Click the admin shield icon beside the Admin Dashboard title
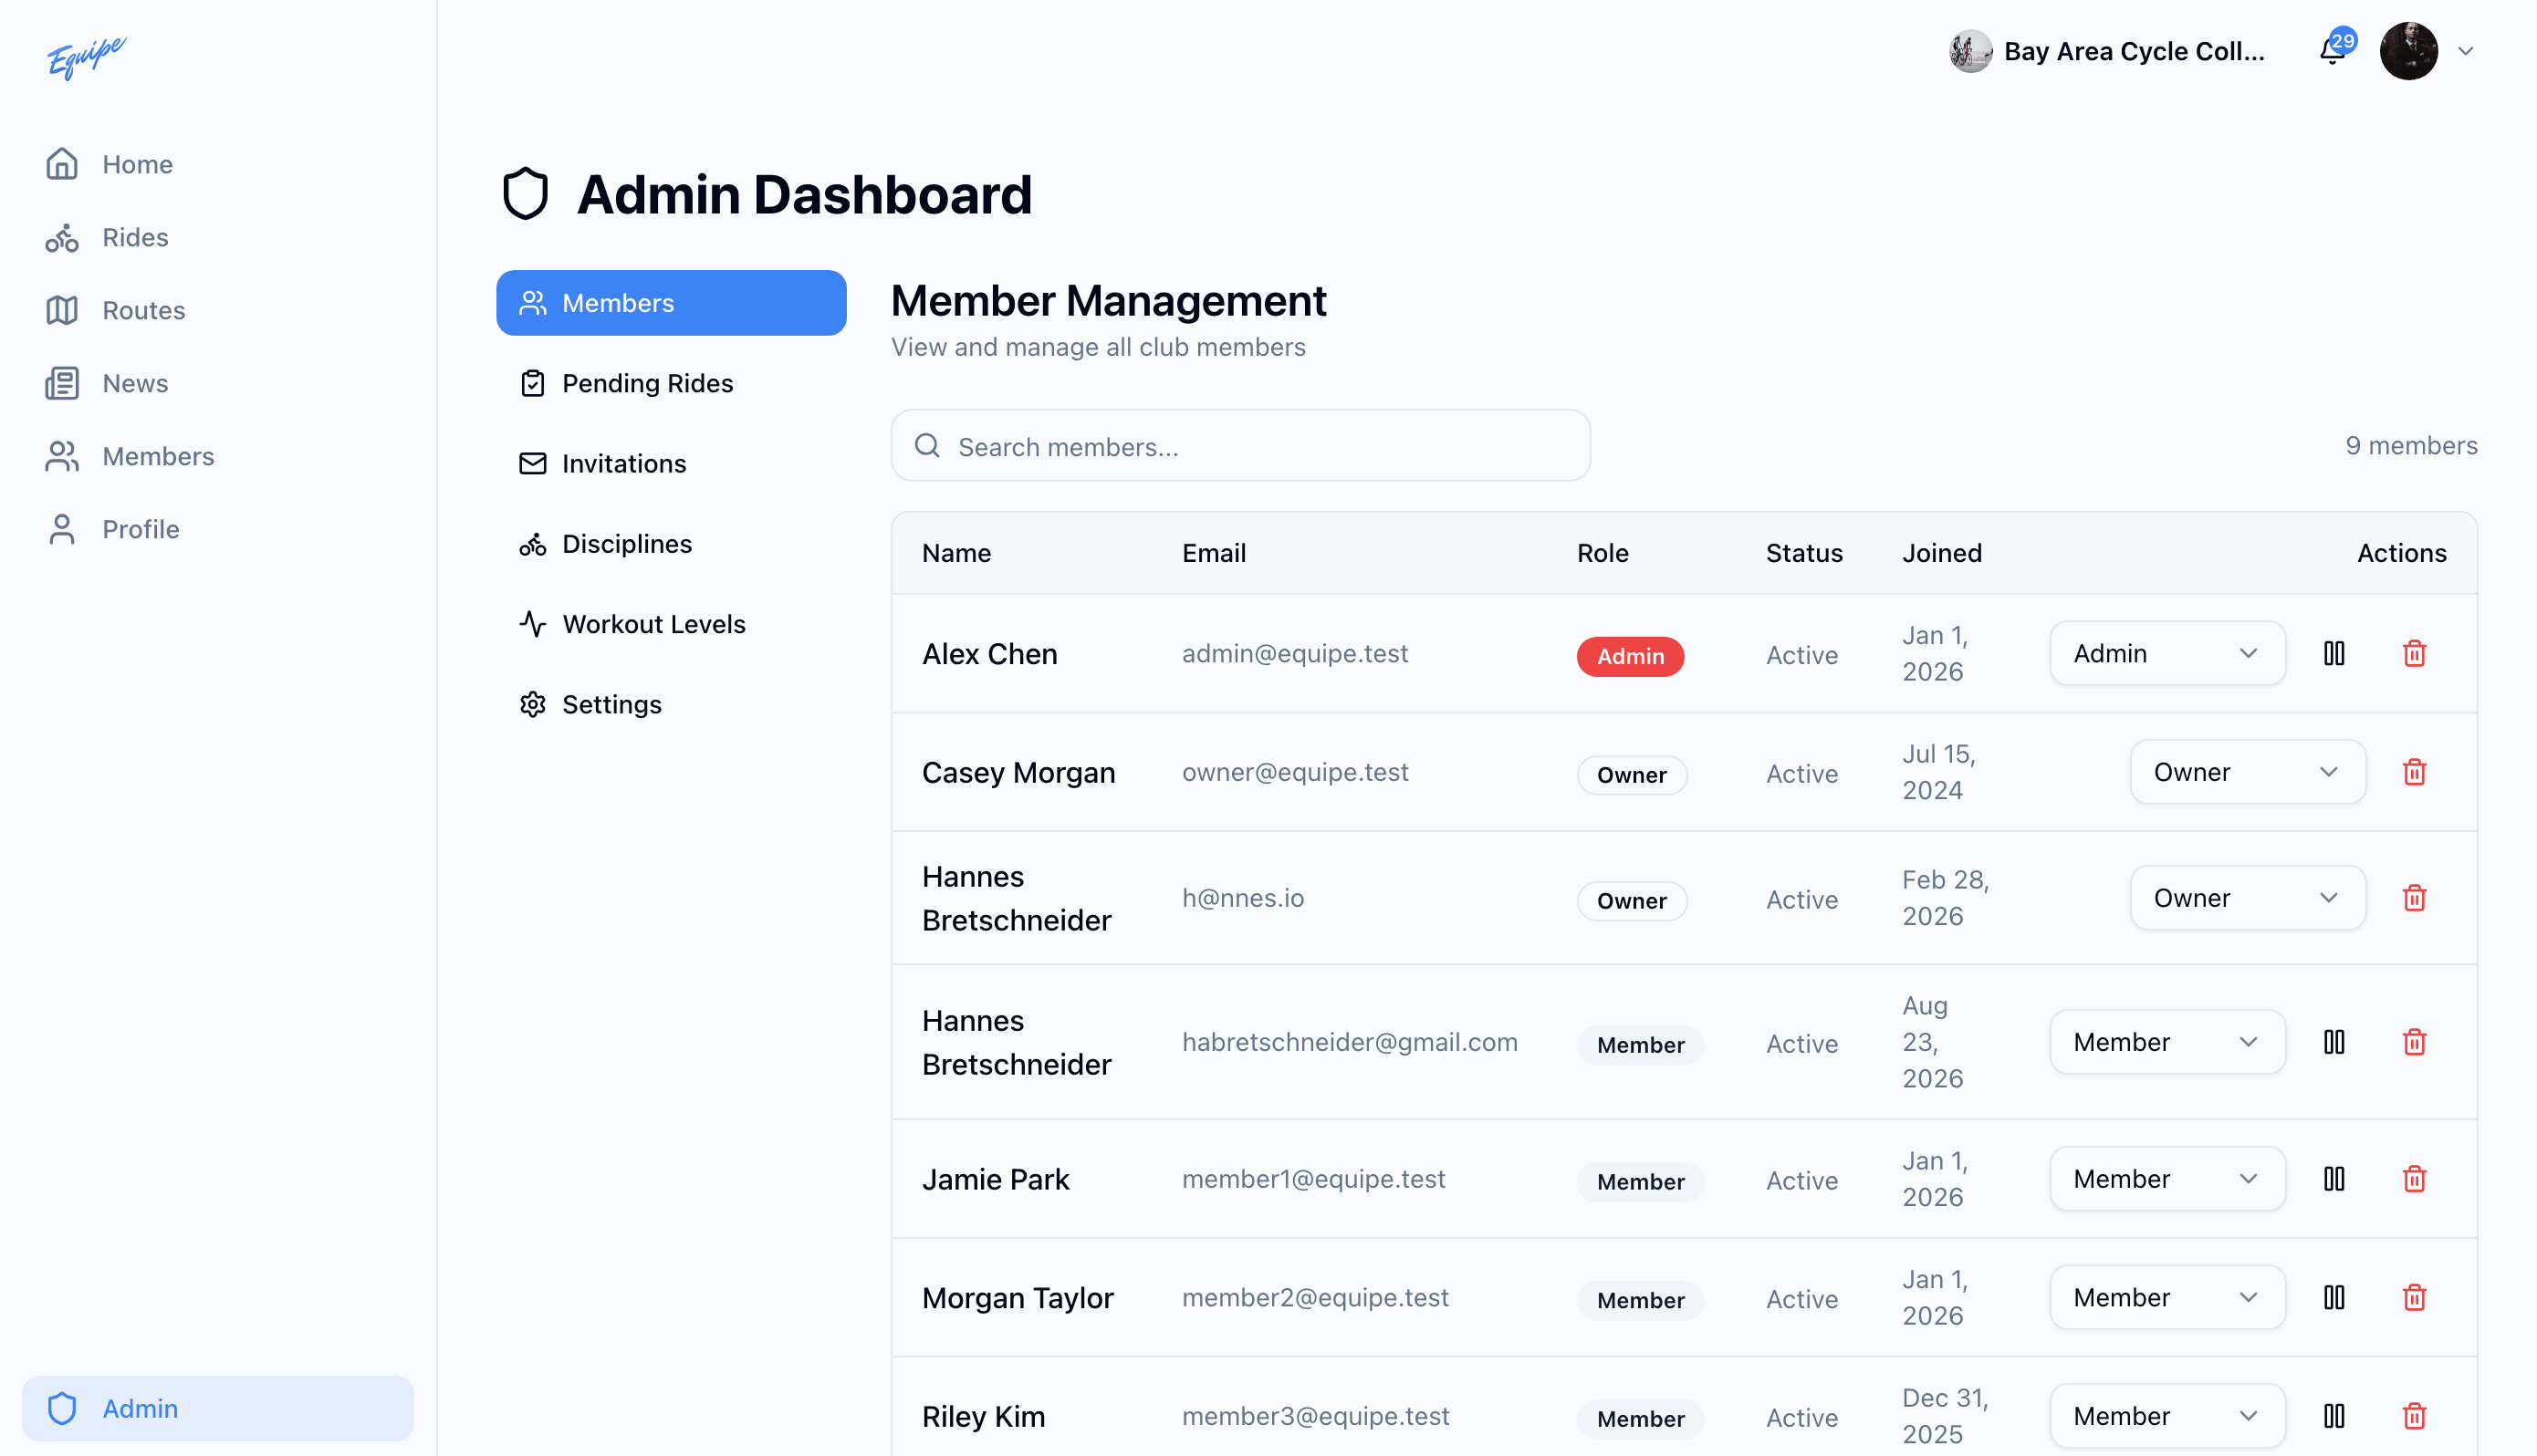 coord(525,194)
